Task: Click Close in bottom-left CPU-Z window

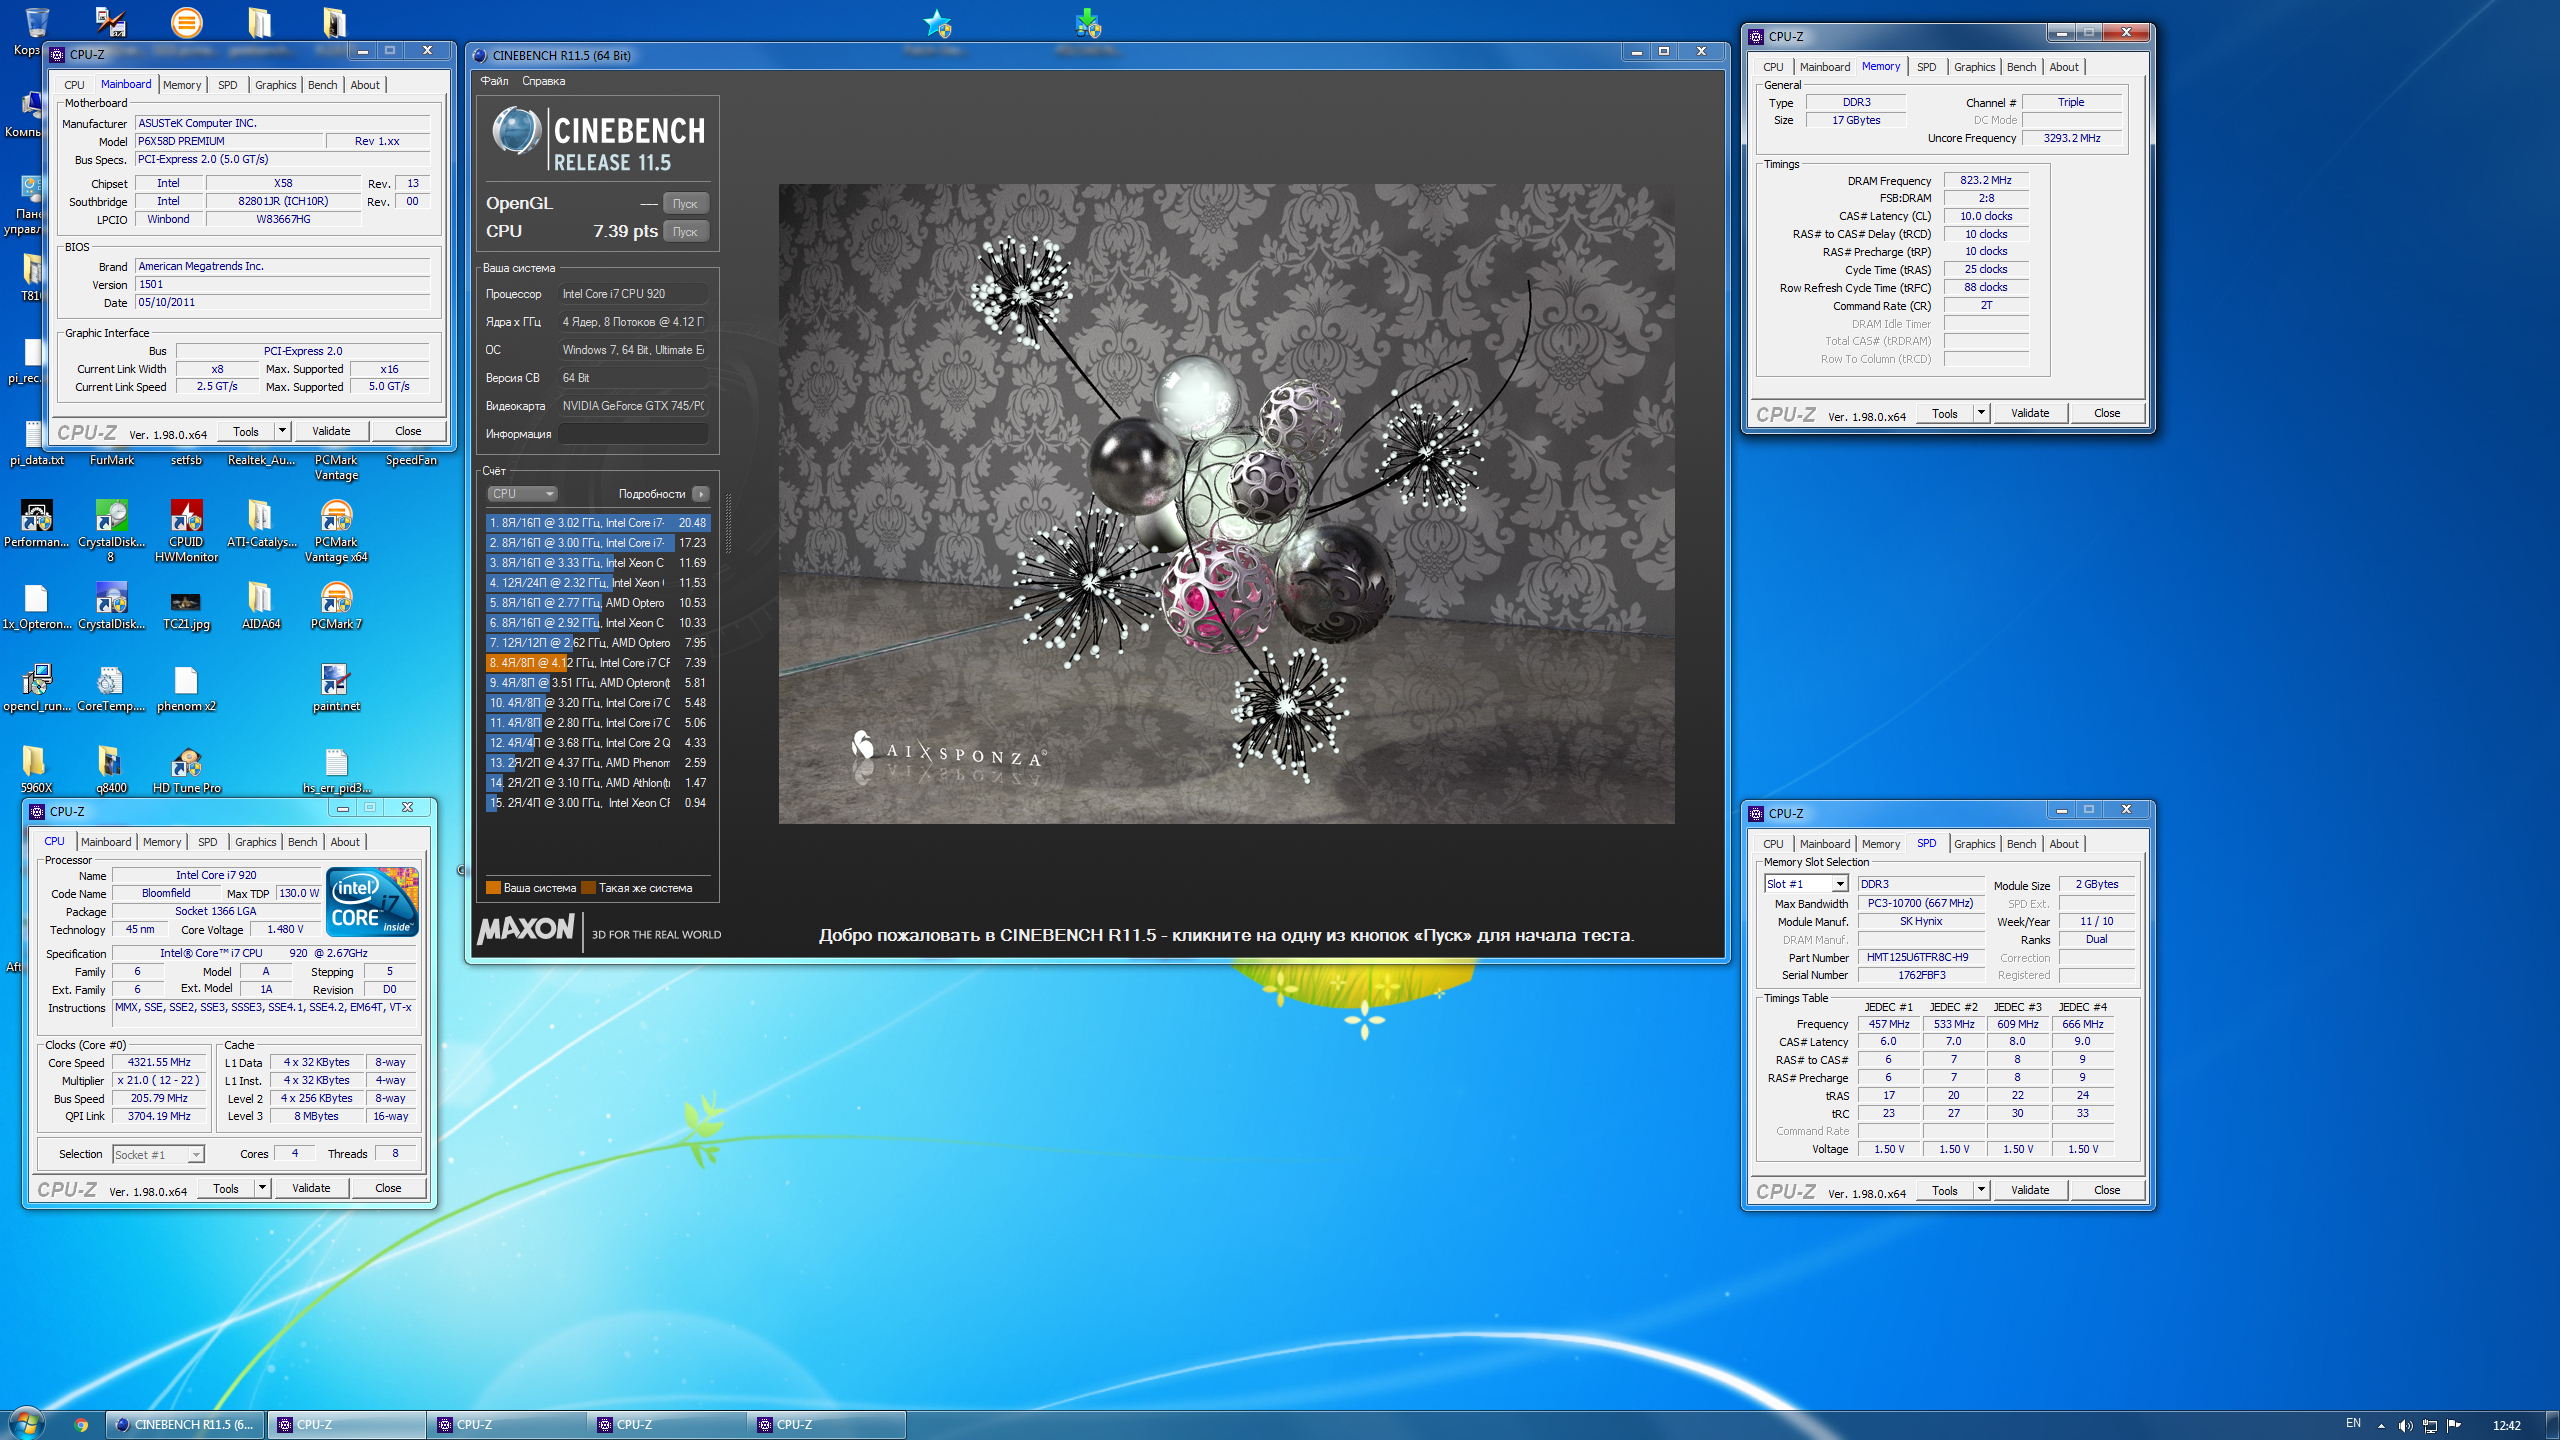Action: click(388, 1188)
